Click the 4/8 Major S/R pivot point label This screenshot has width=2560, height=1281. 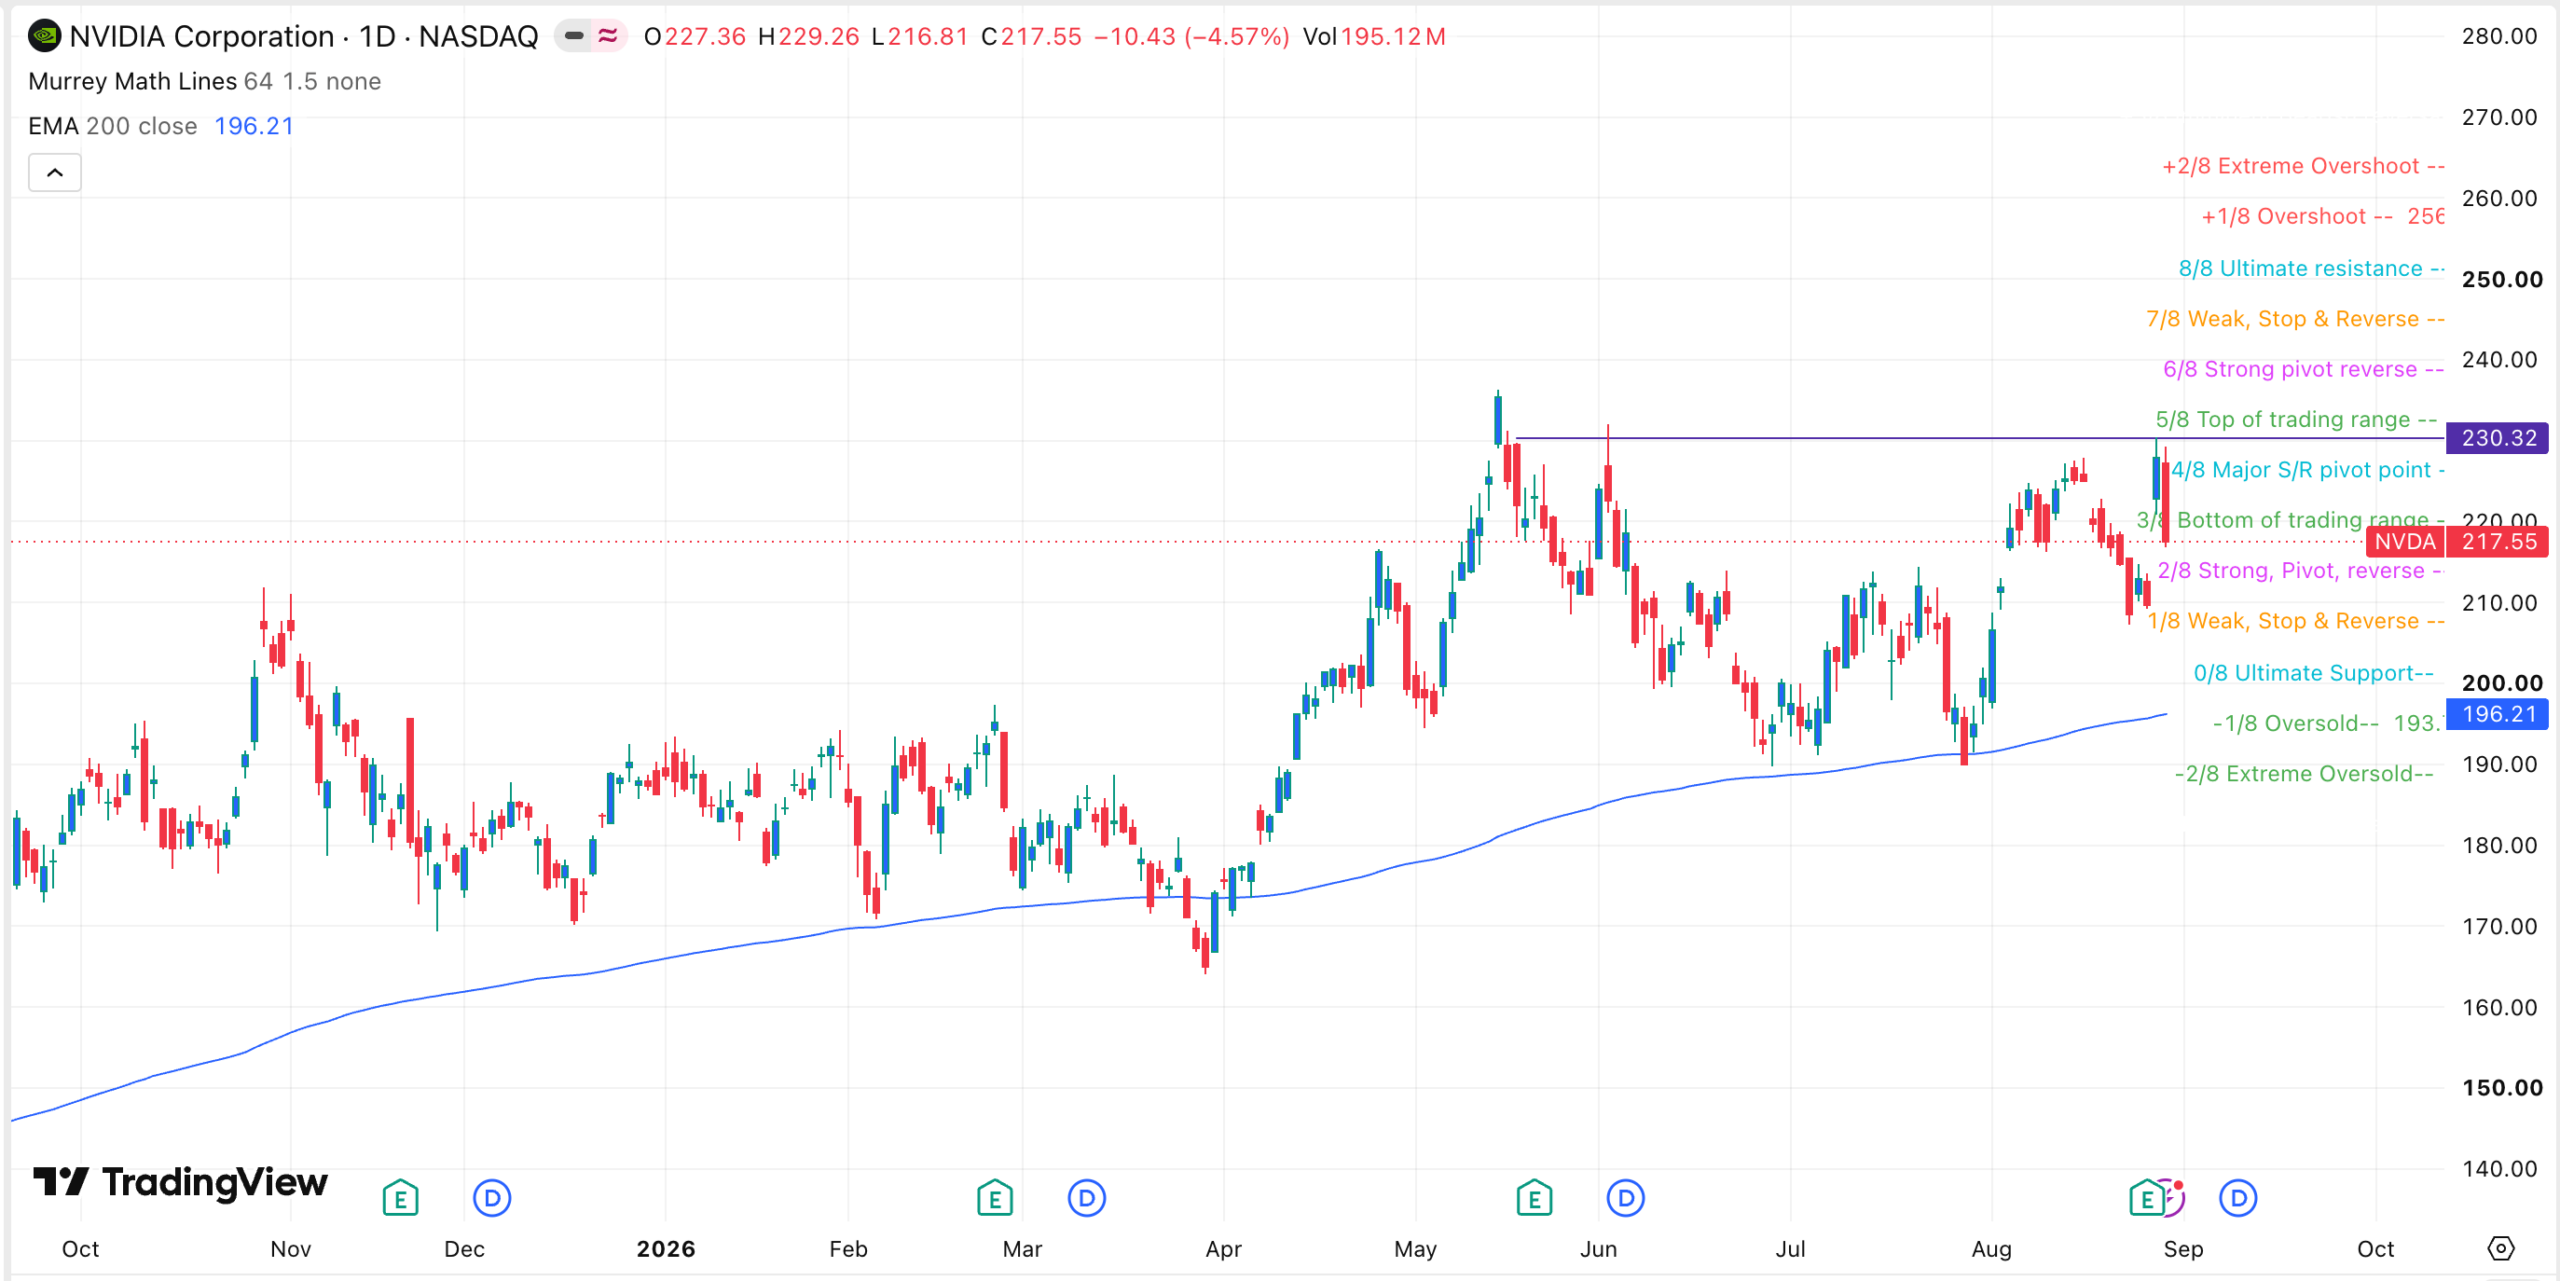tap(2308, 470)
